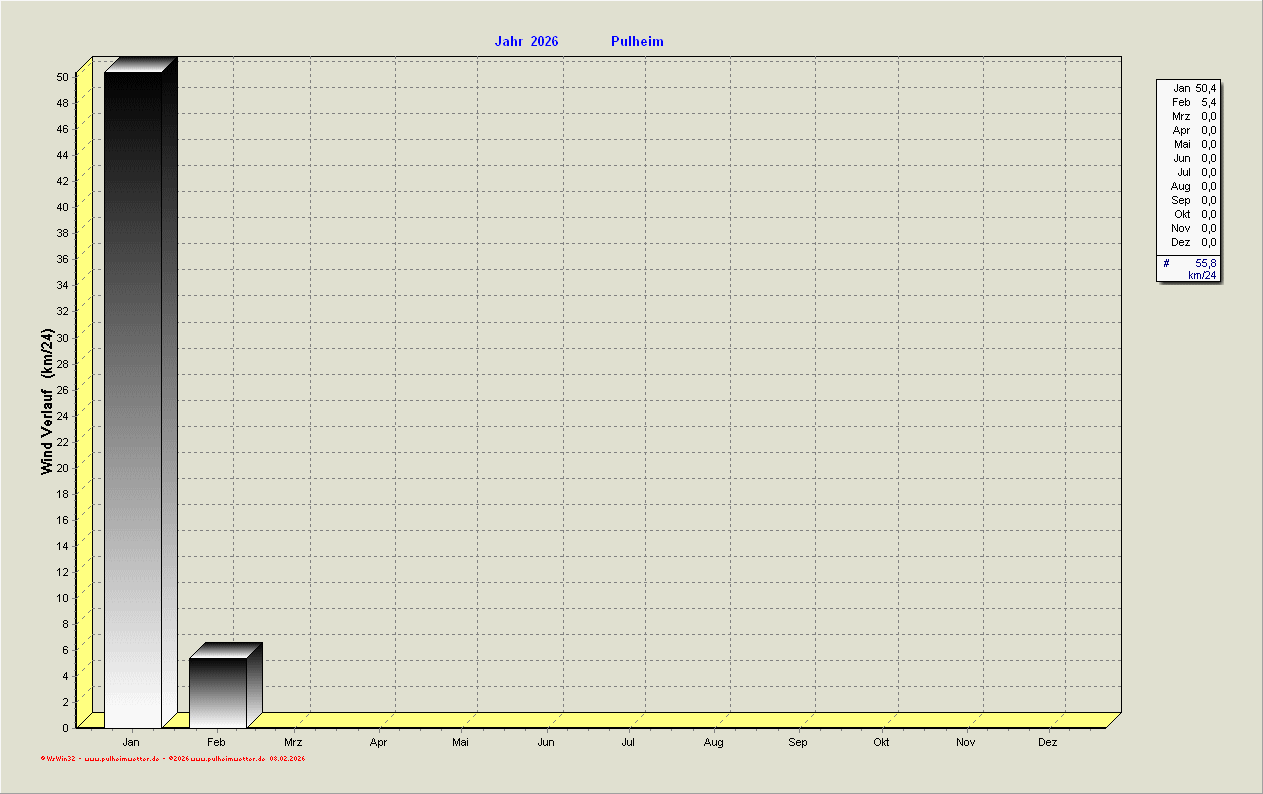Click the '50' tick on y-axis

click(x=62, y=77)
